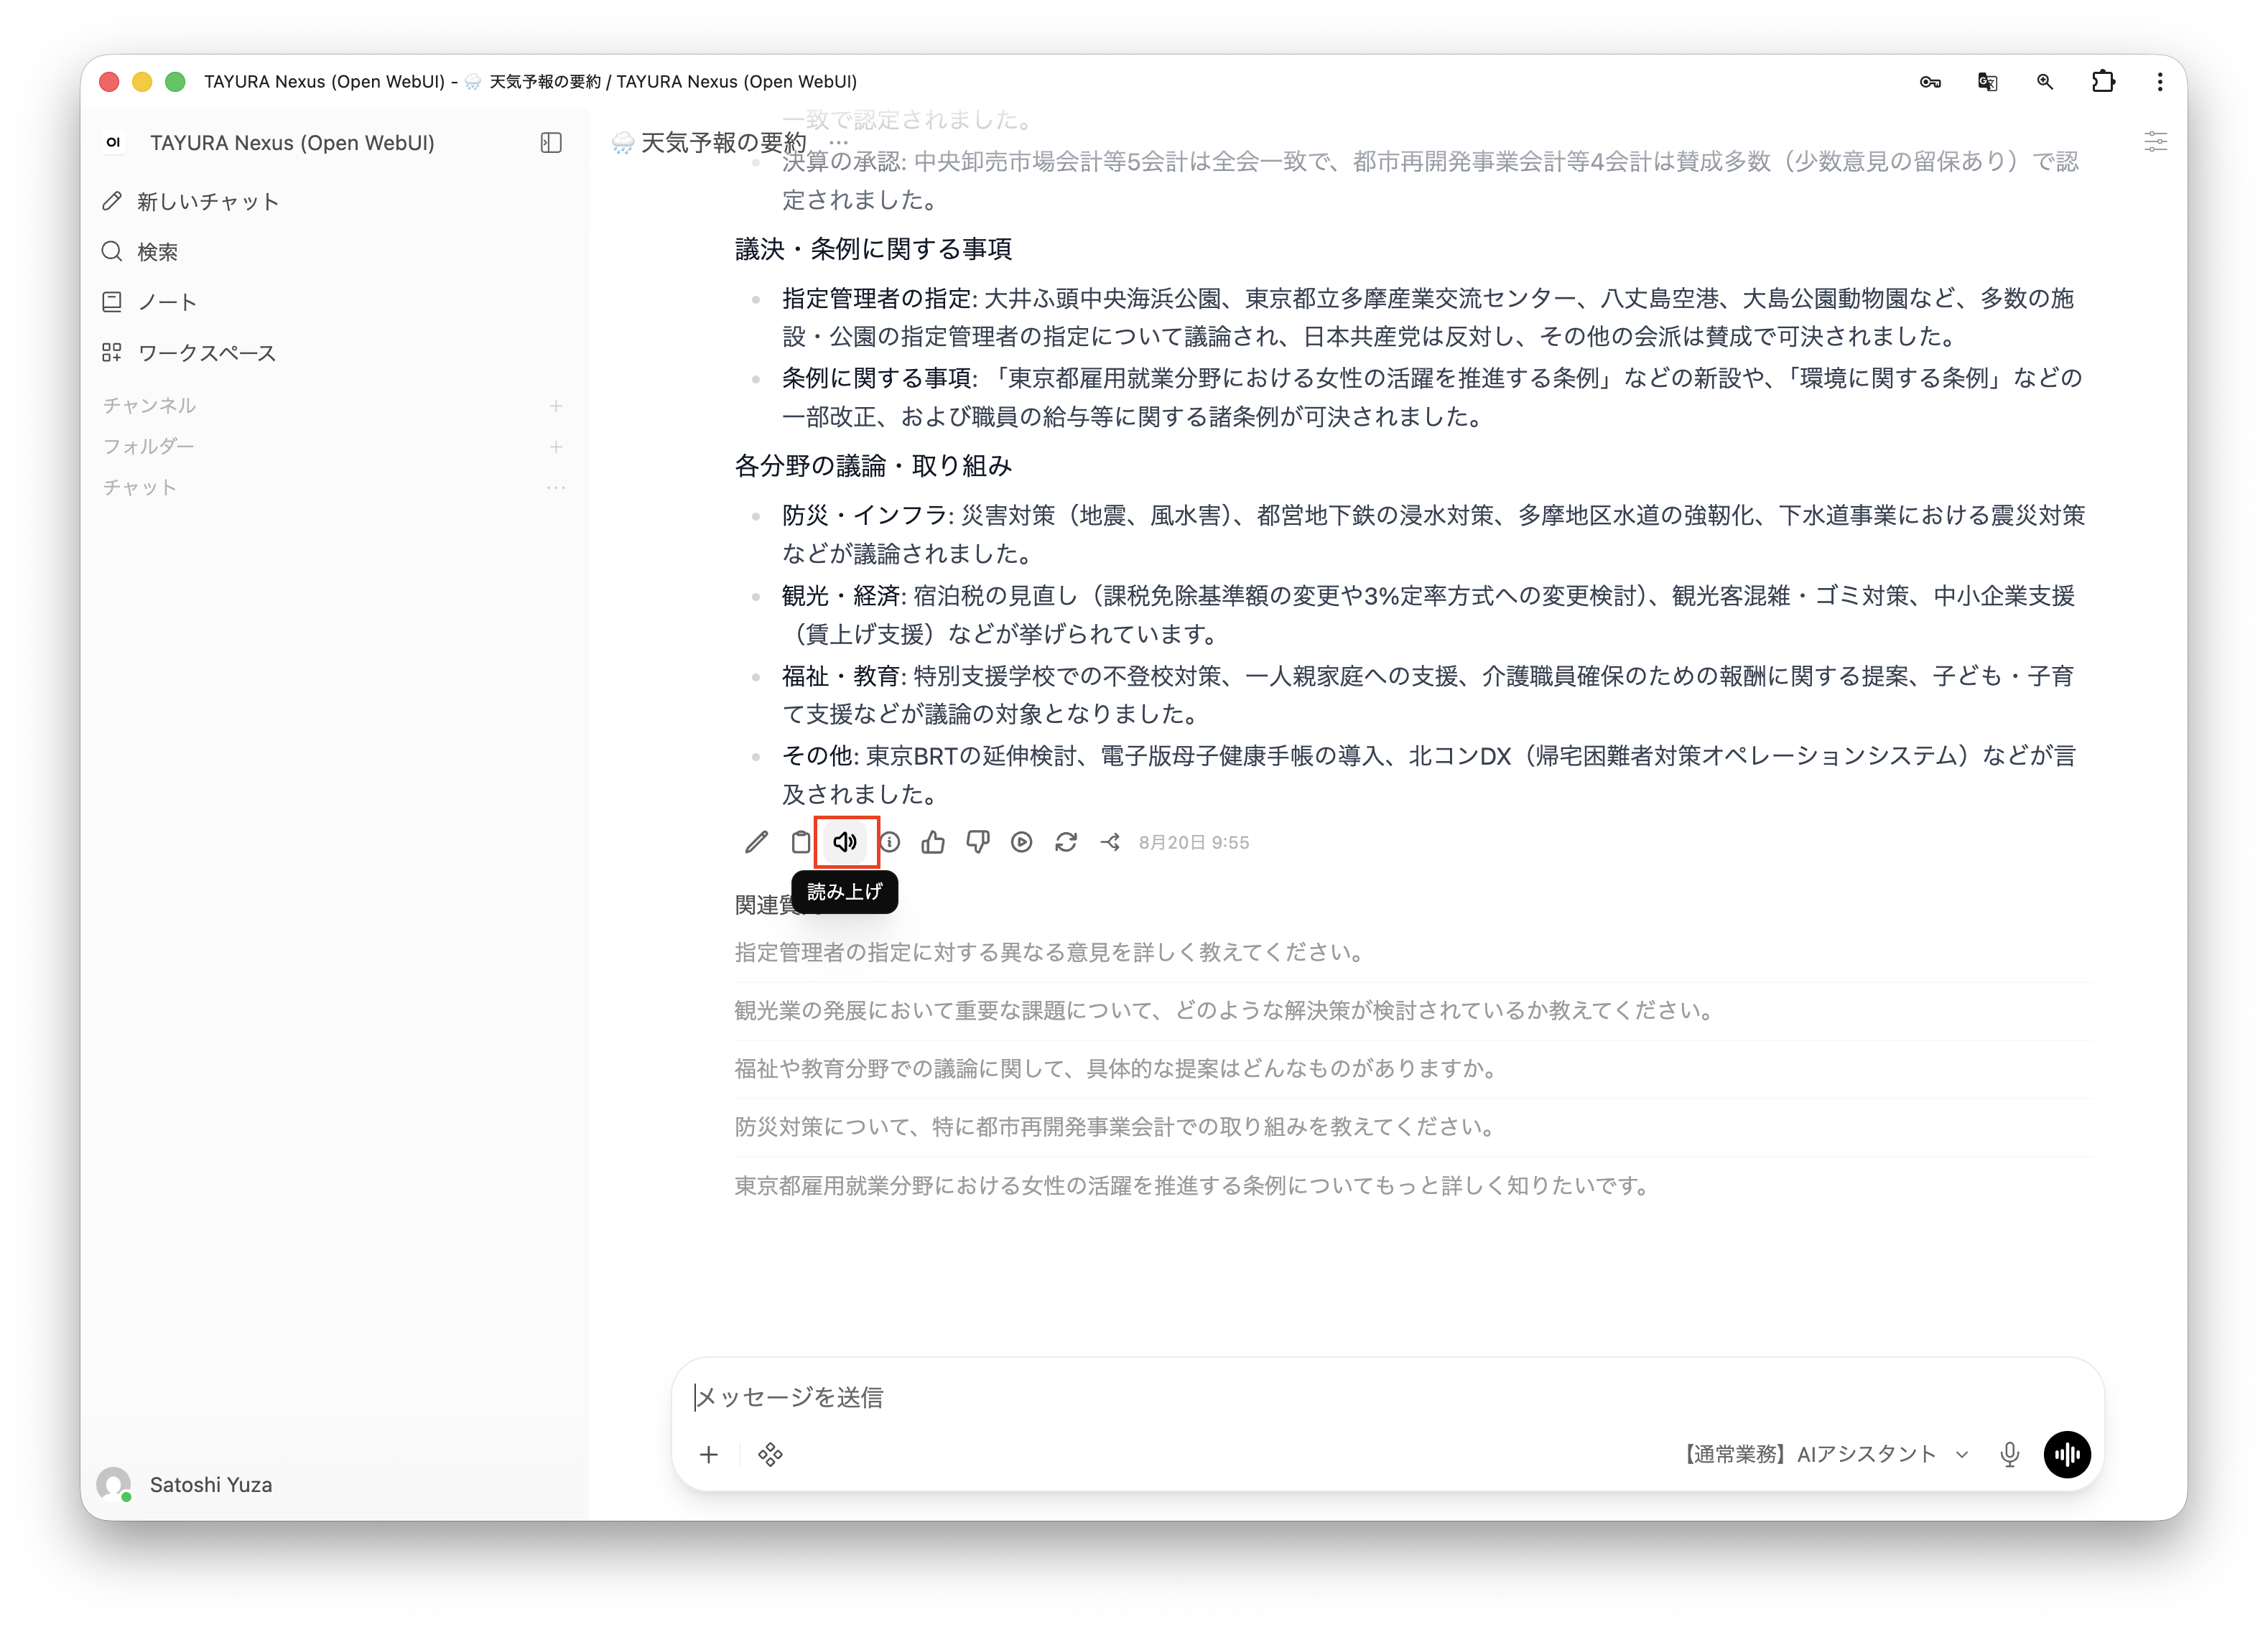Open the 天気予報の要約 chat options dots
Image resolution: width=2268 pixels, height=1627 pixels.
[x=838, y=143]
